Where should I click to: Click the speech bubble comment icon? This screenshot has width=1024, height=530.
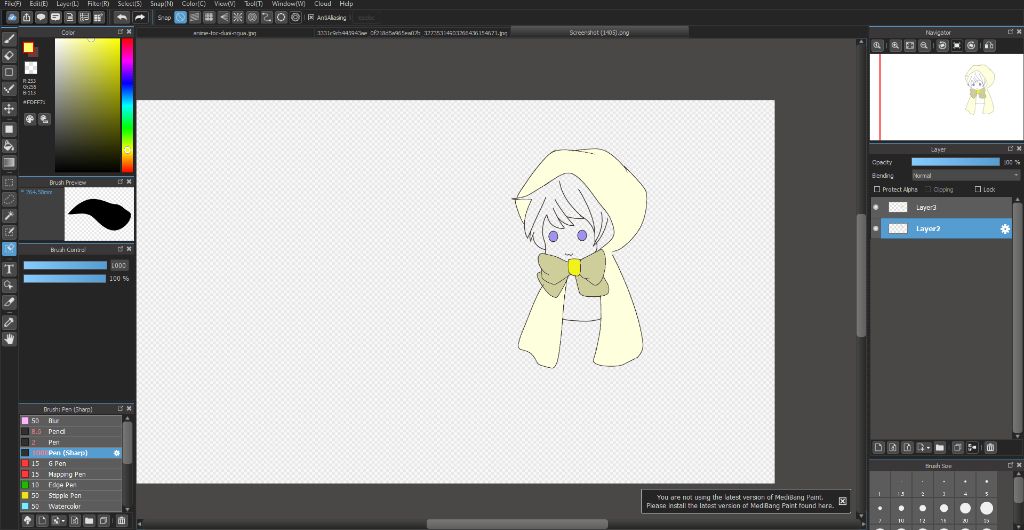click(x=40, y=17)
